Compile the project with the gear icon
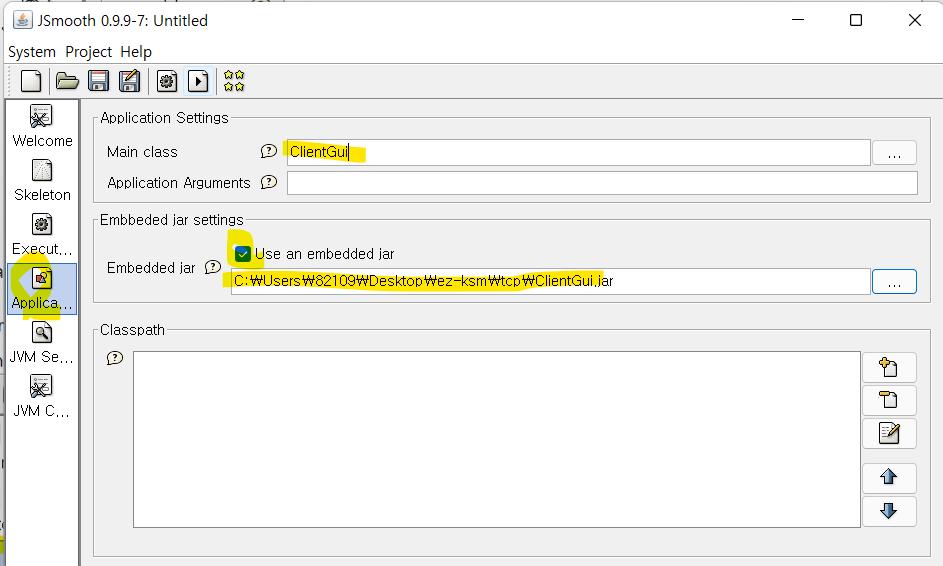The height and width of the screenshot is (566, 943). [167, 81]
